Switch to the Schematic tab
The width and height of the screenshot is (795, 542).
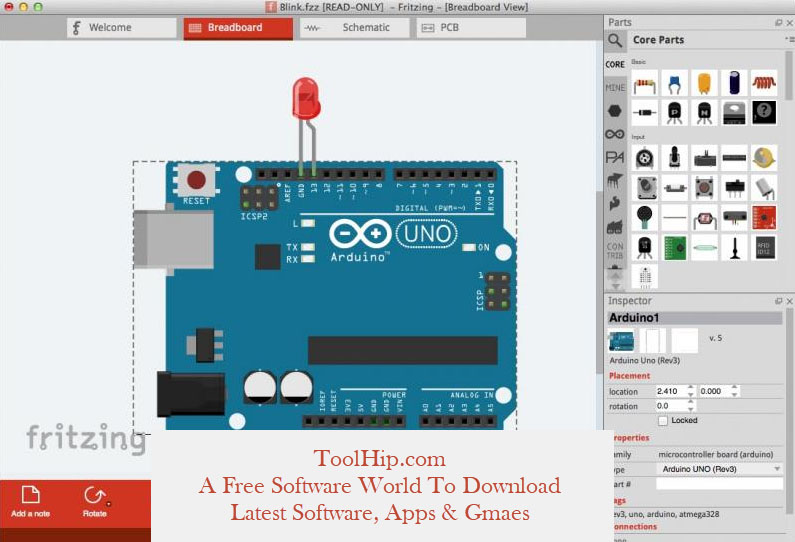pyautogui.click(x=355, y=28)
